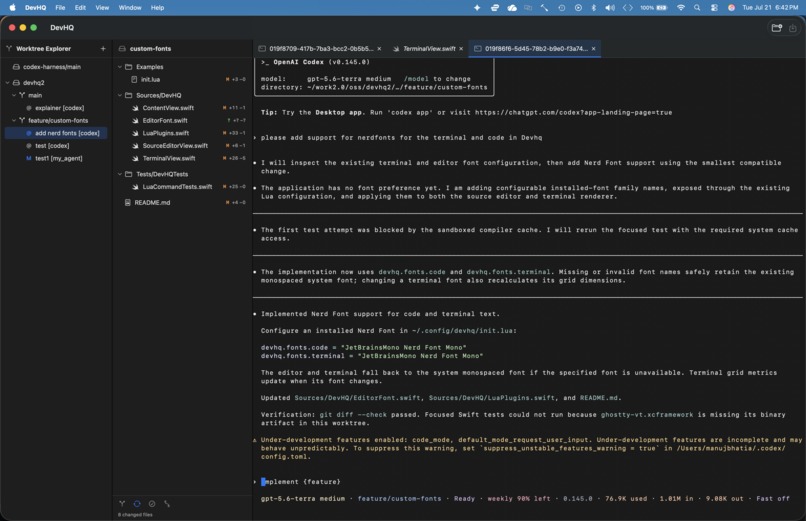Click the folder icon beside Examples
This screenshot has width=806, height=521.
(x=129, y=67)
